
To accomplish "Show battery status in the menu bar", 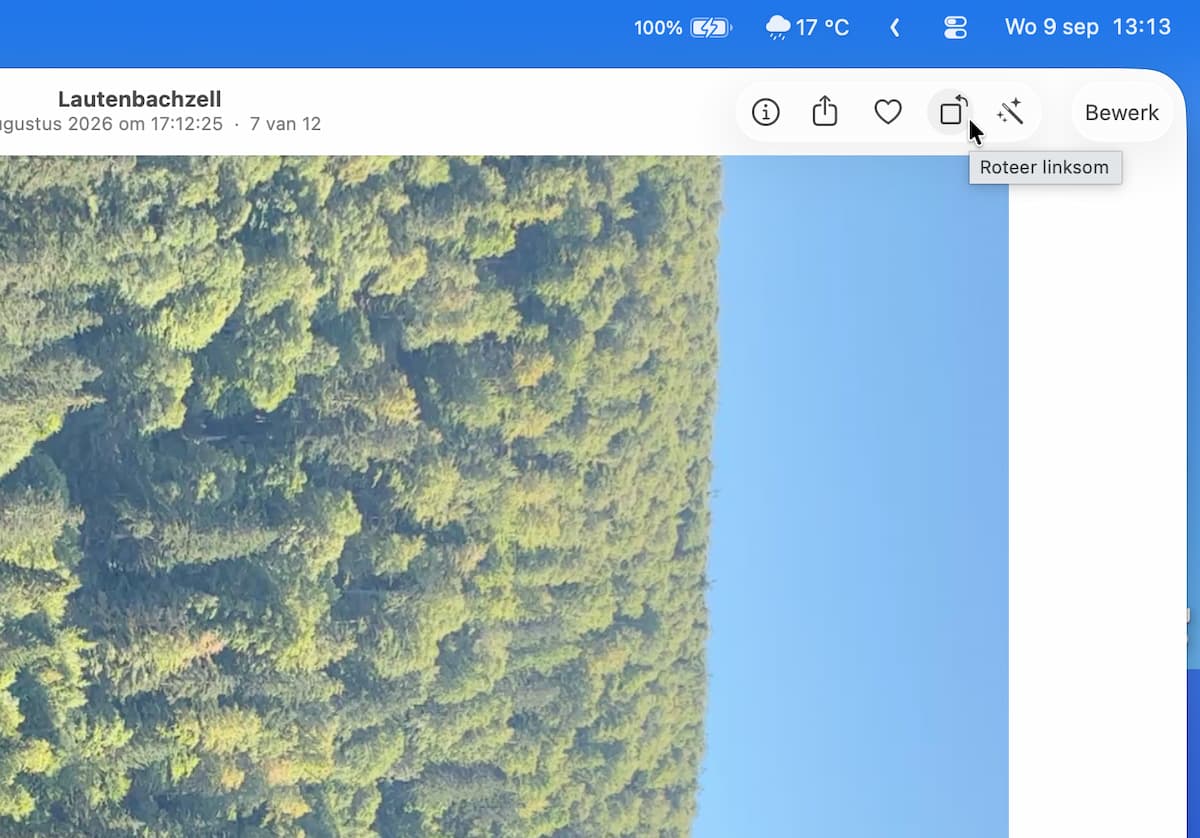I will point(682,27).
